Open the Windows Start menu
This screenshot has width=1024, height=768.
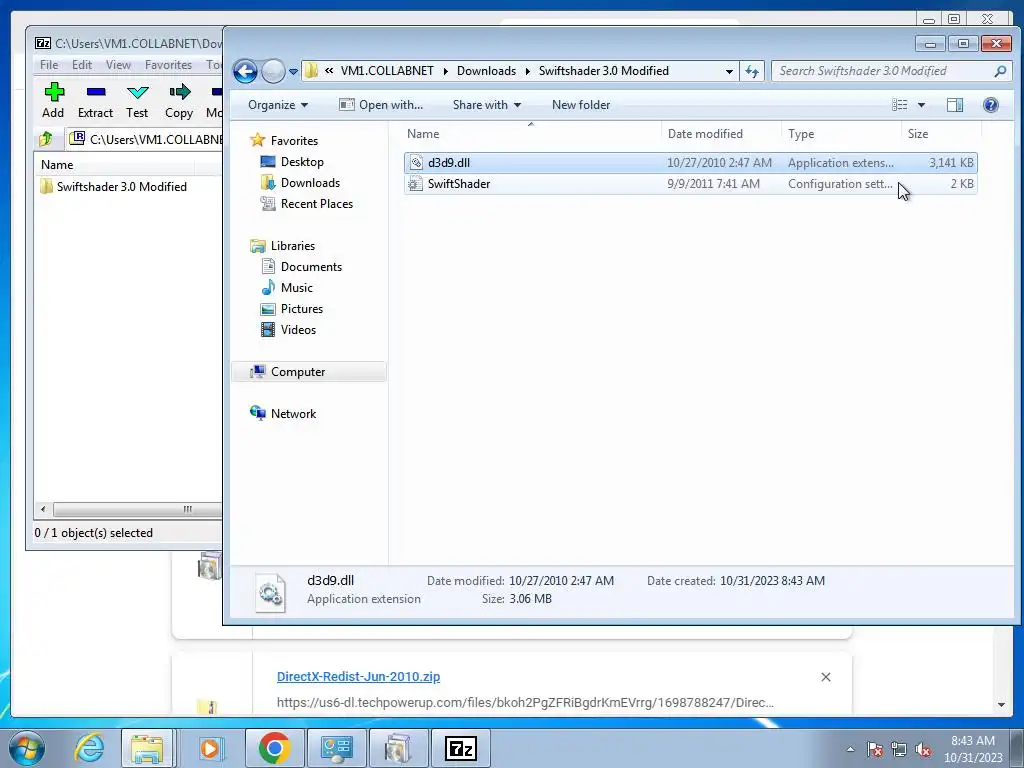click(26, 748)
